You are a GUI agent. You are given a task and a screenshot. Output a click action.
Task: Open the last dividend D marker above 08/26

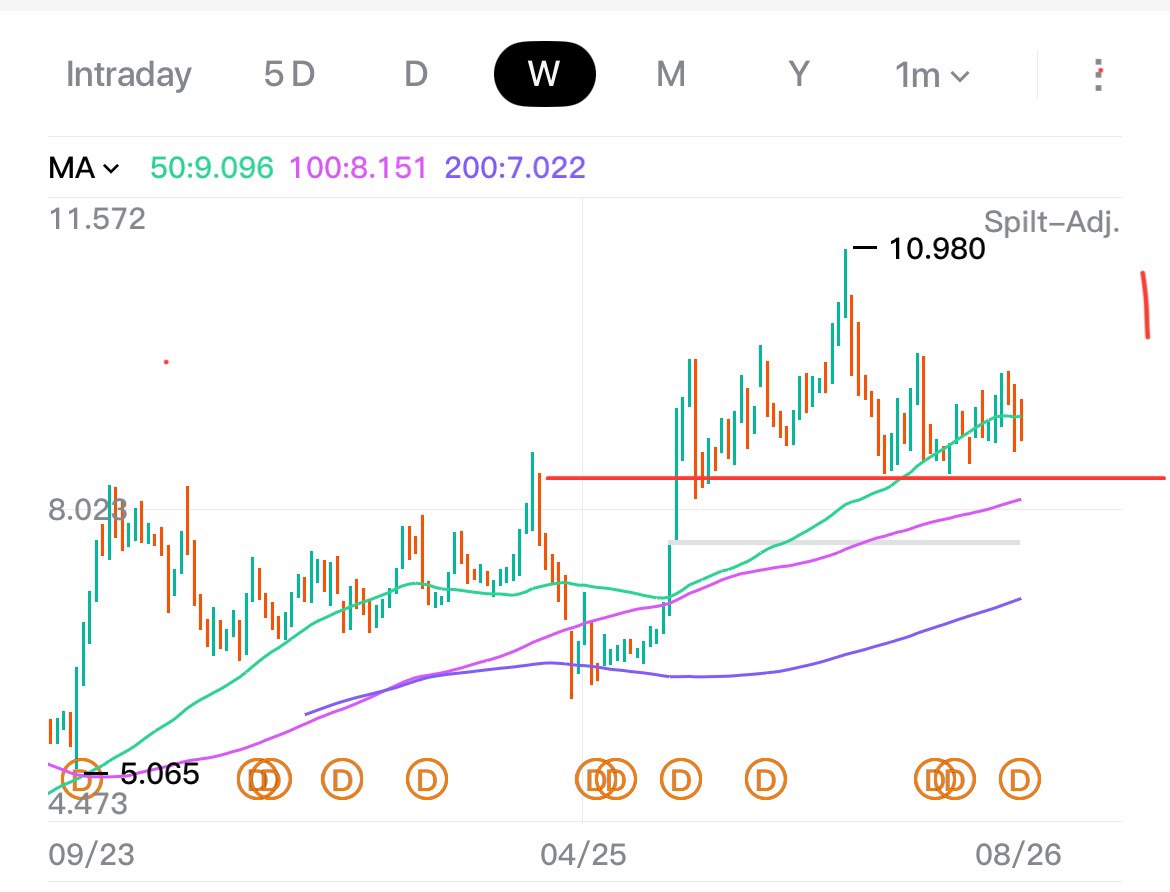click(x=1019, y=779)
